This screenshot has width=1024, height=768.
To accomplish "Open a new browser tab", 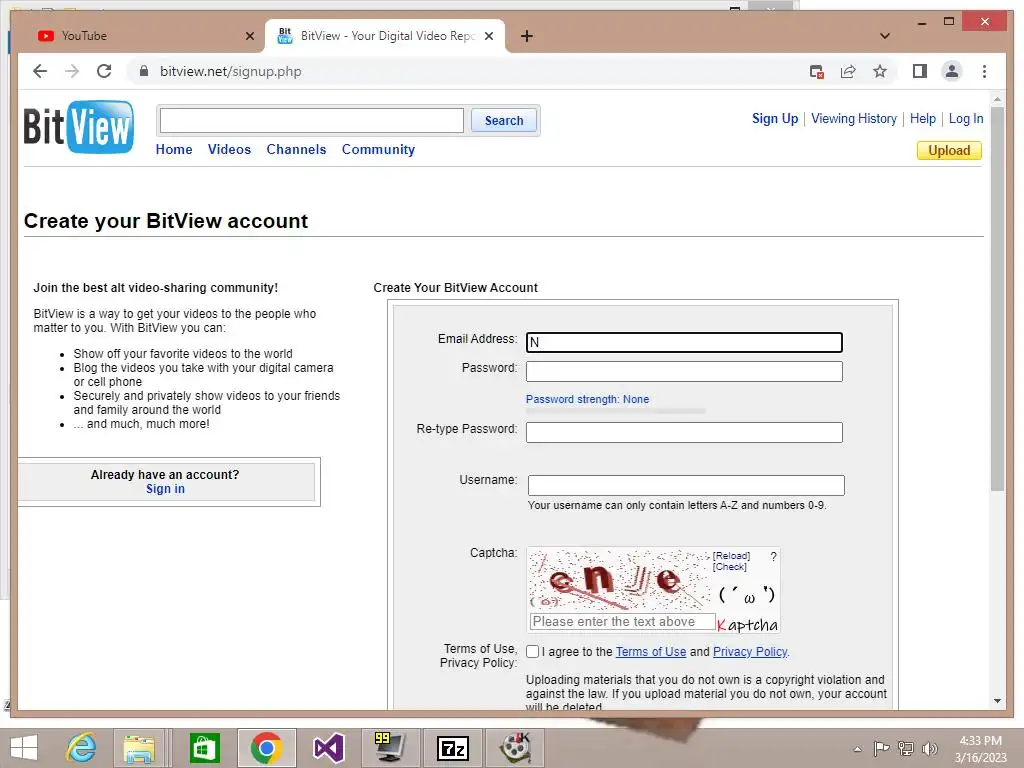I will click(x=526, y=36).
